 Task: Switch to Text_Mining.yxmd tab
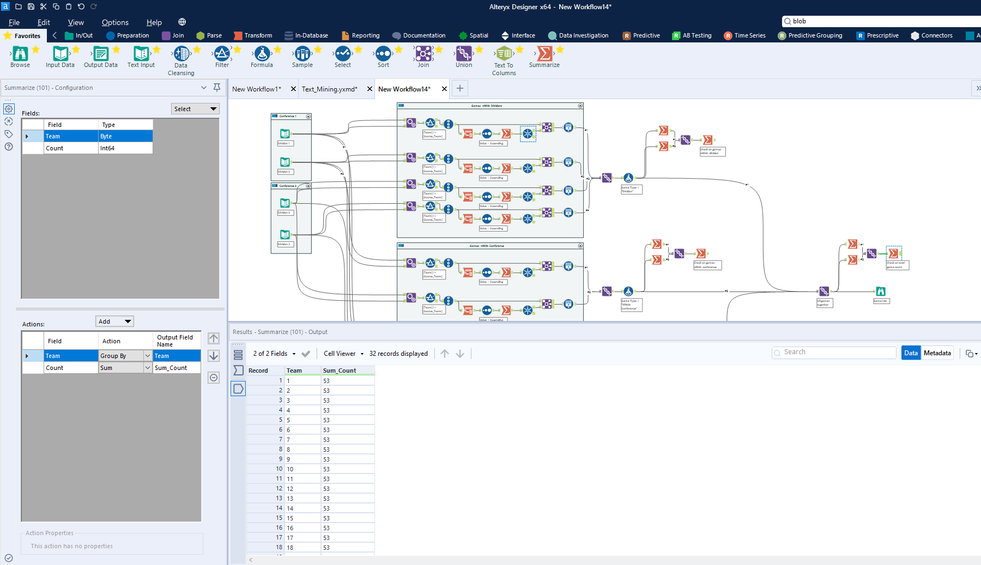tap(330, 89)
